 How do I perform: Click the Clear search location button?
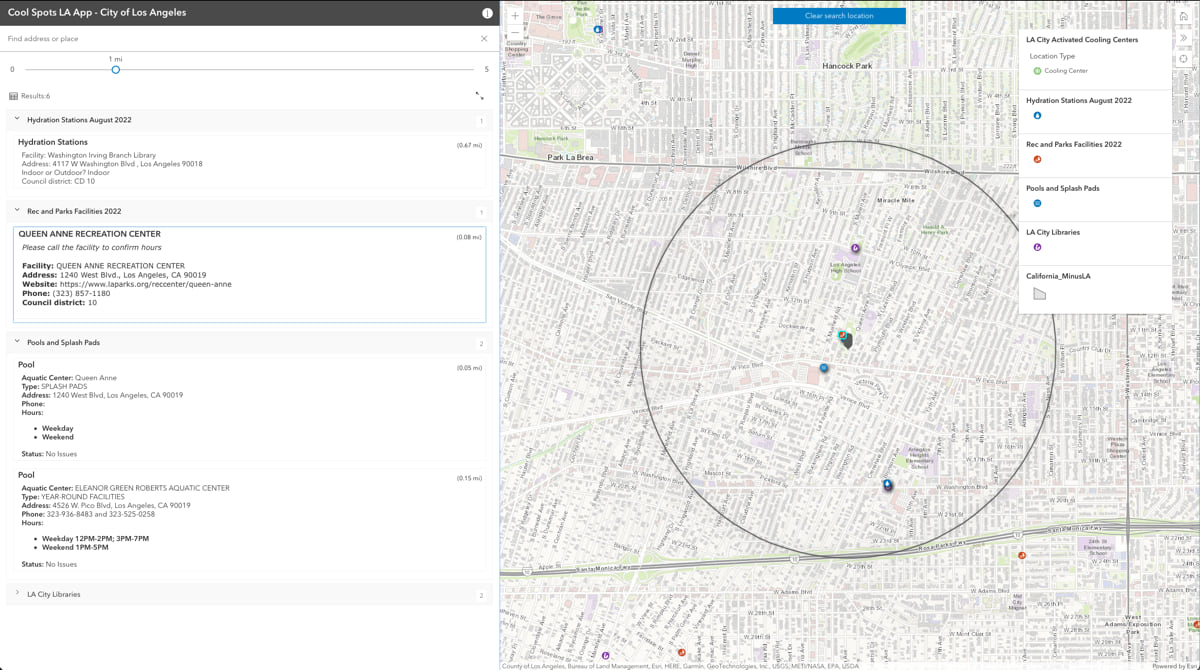pyautogui.click(x=839, y=16)
